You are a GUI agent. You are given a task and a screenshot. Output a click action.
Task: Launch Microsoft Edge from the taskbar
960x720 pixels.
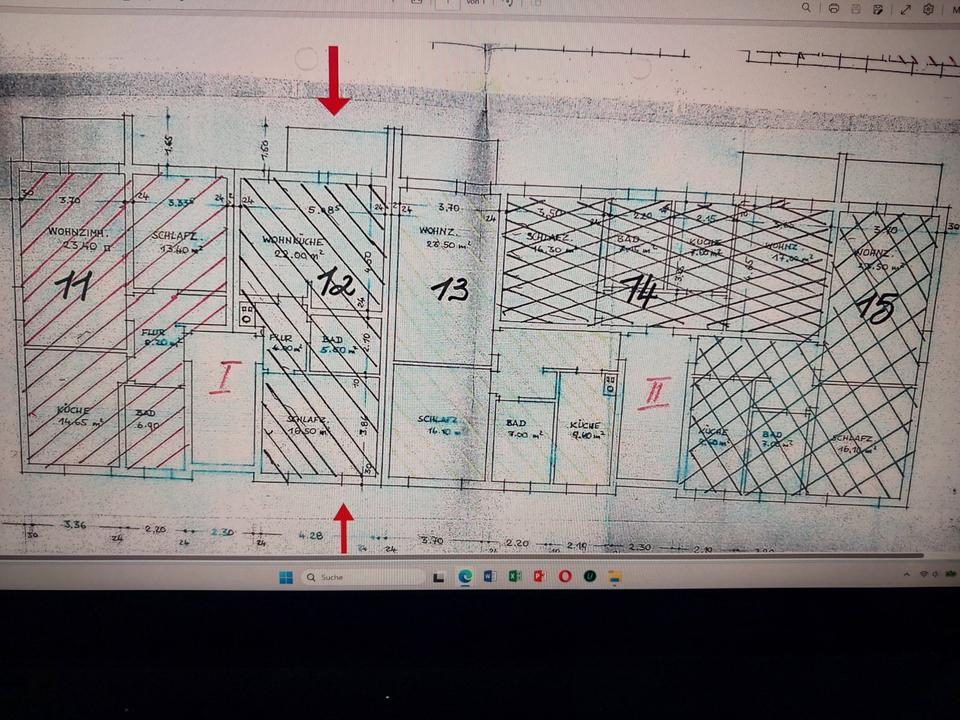click(465, 577)
